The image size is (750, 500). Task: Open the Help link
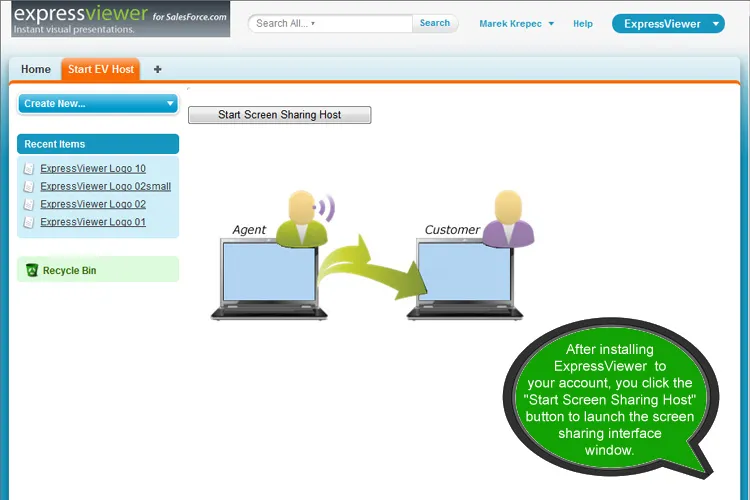583,23
